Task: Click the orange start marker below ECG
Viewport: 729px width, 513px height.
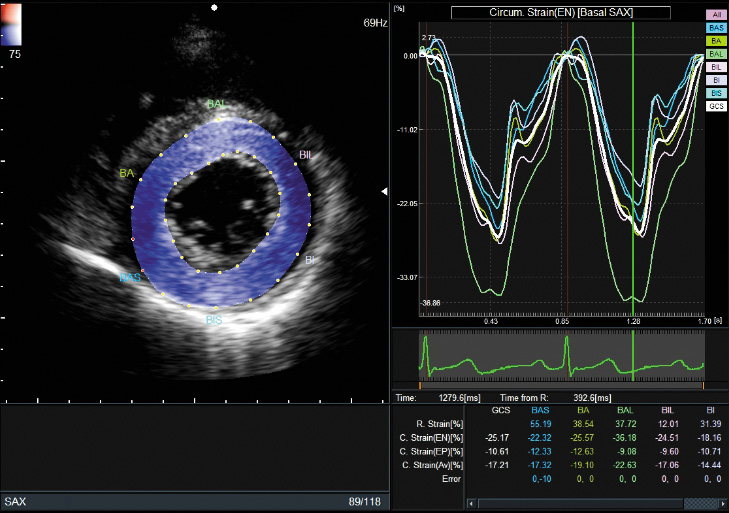Action: [x=420, y=384]
